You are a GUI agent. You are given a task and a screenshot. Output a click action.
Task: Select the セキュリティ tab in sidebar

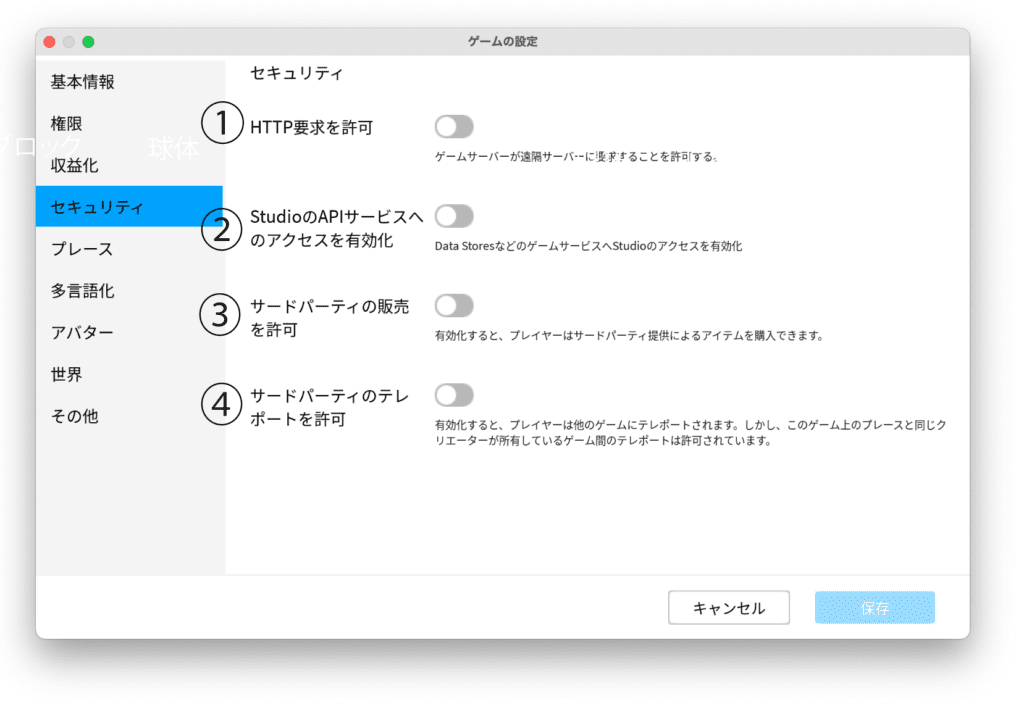[98, 207]
